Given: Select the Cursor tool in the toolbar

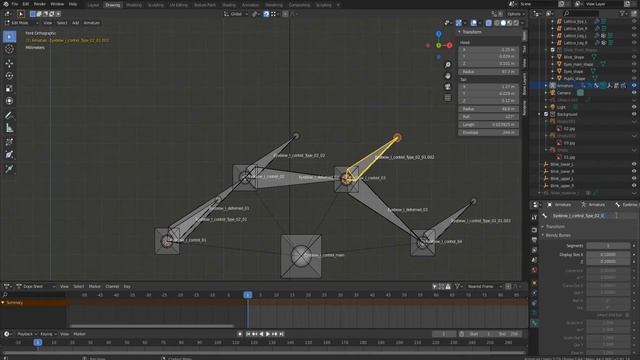Looking at the screenshot, I should coord(9,49).
